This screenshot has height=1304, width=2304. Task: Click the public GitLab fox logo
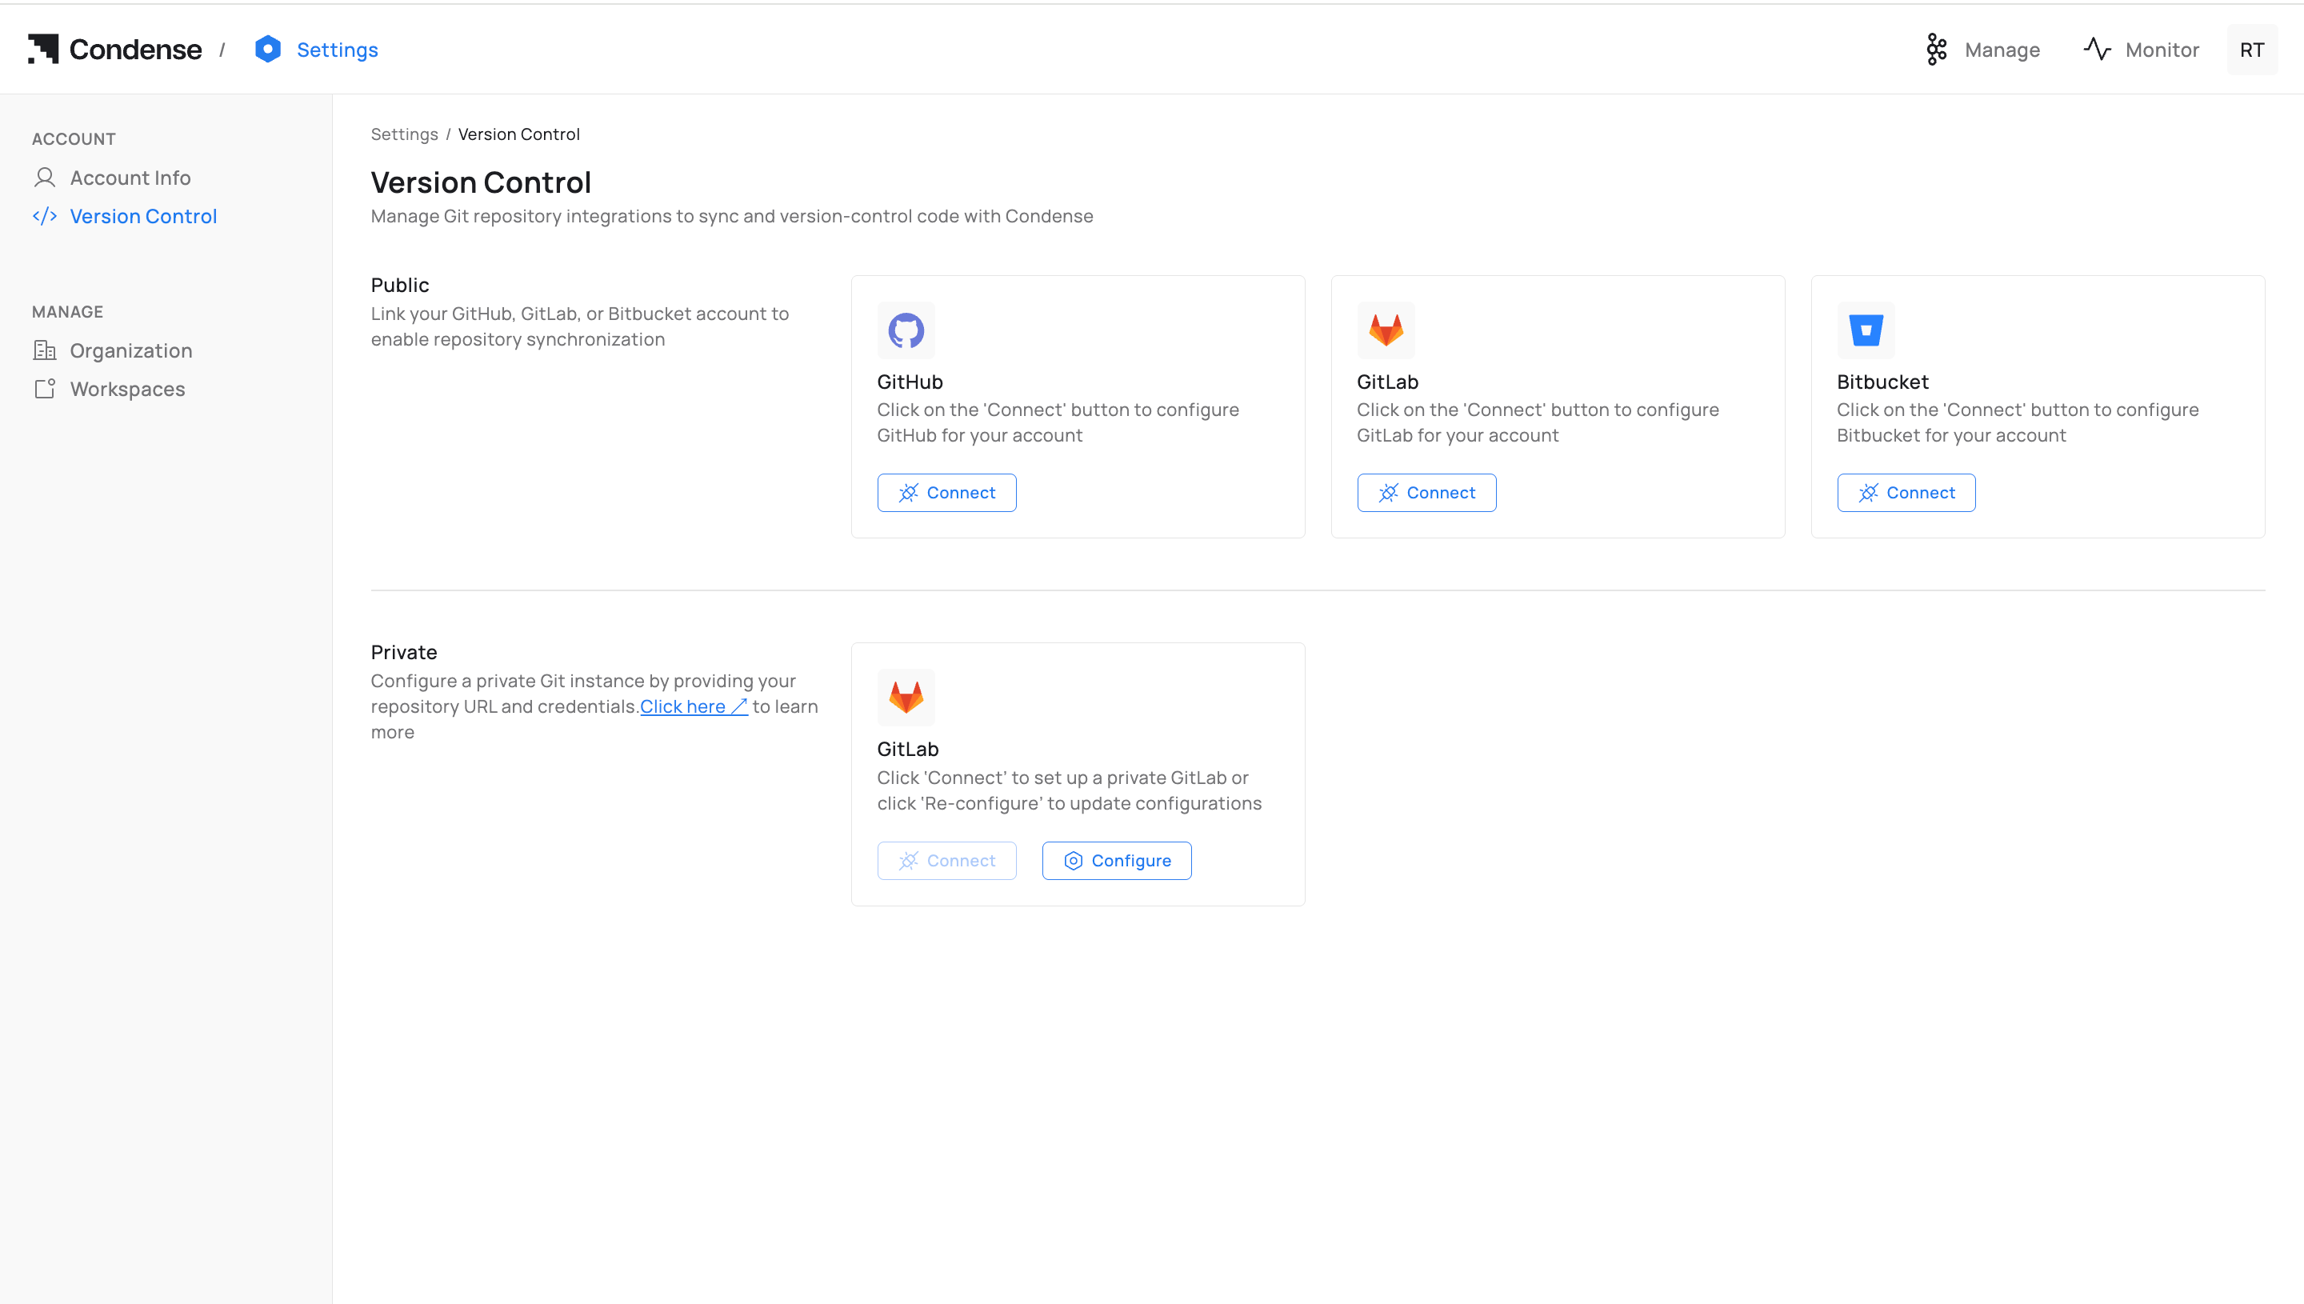[x=1385, y=330]
